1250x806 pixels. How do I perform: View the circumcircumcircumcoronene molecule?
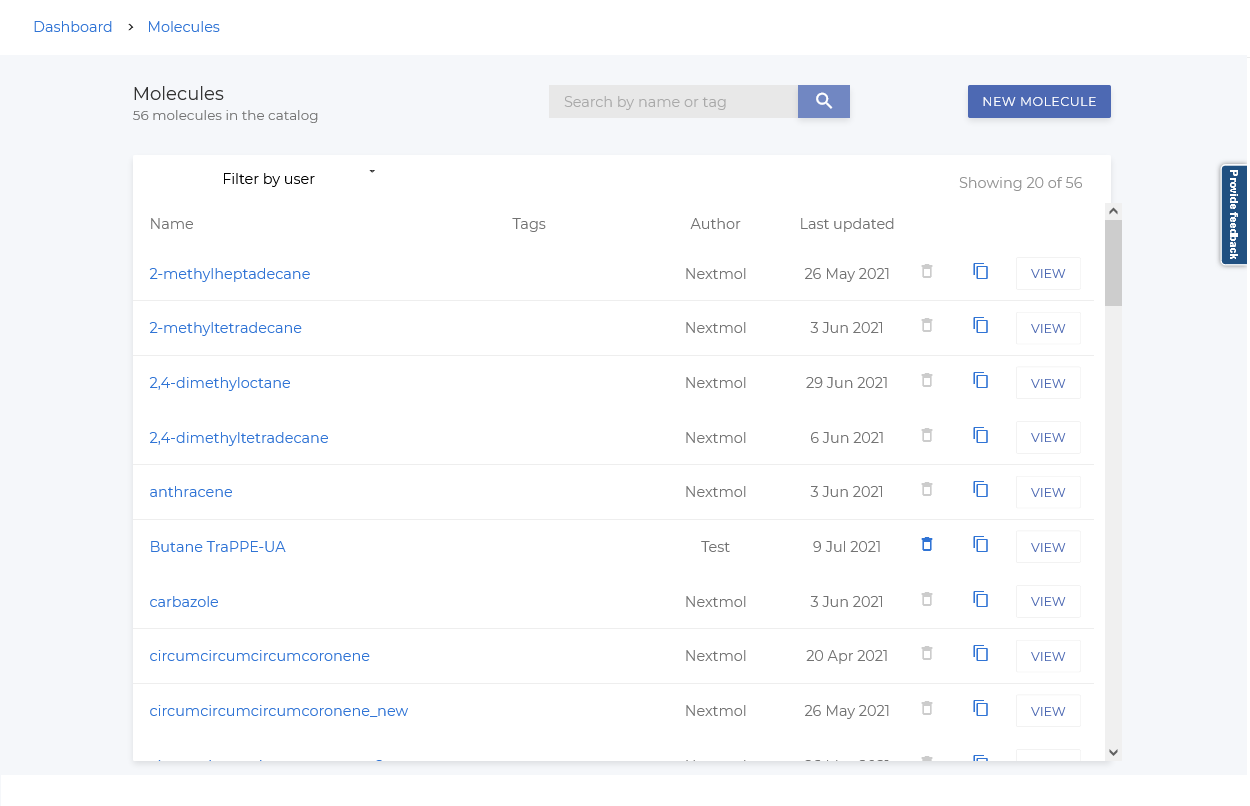pos(1048,656)
